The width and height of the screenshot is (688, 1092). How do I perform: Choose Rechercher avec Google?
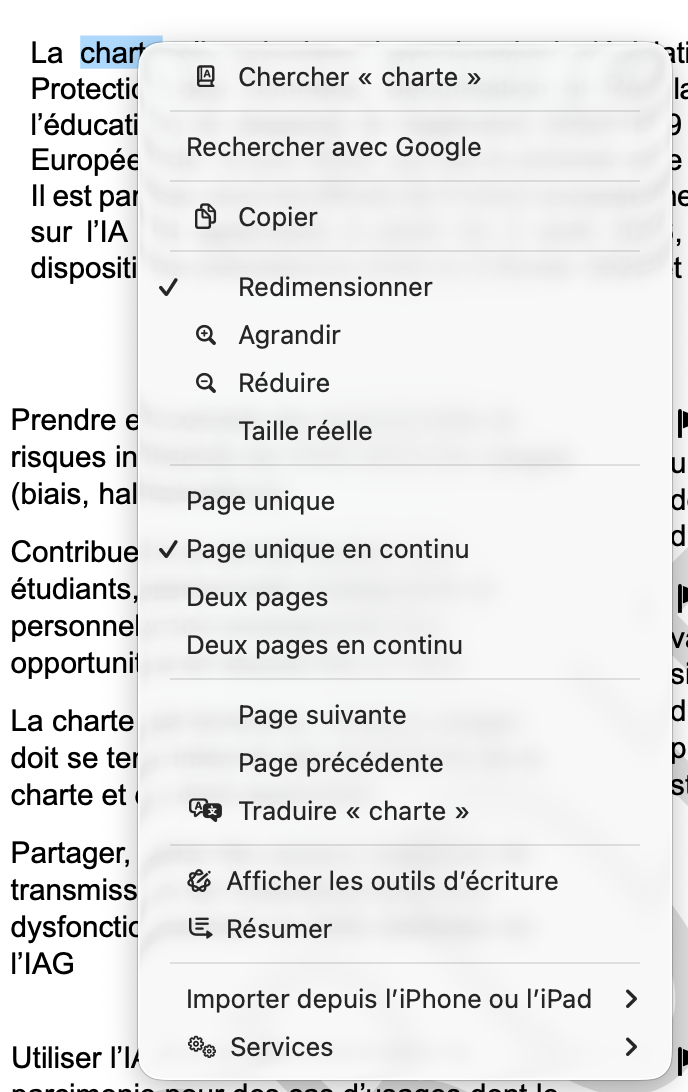pyautogui.click(x=334, y=147)
